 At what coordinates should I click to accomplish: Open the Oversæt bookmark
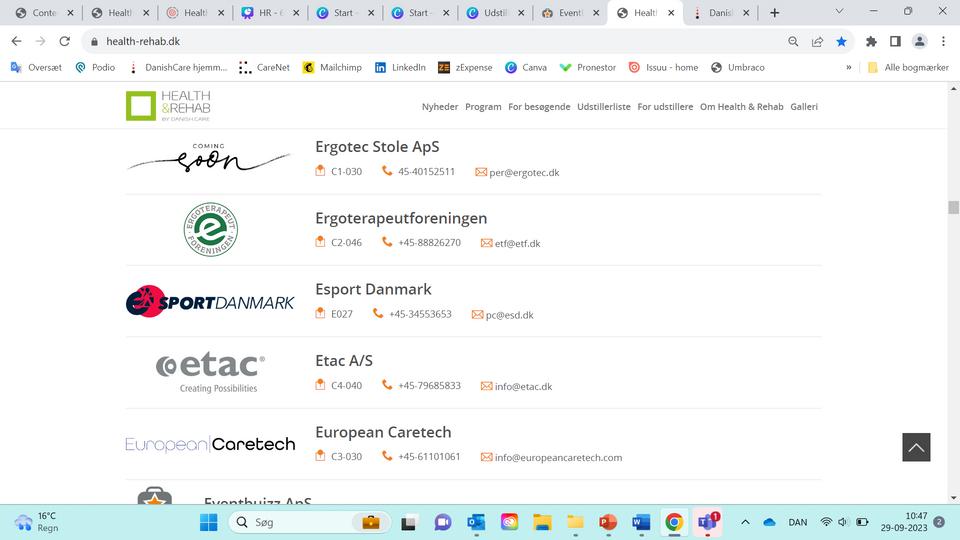click(x=37, y=67)
